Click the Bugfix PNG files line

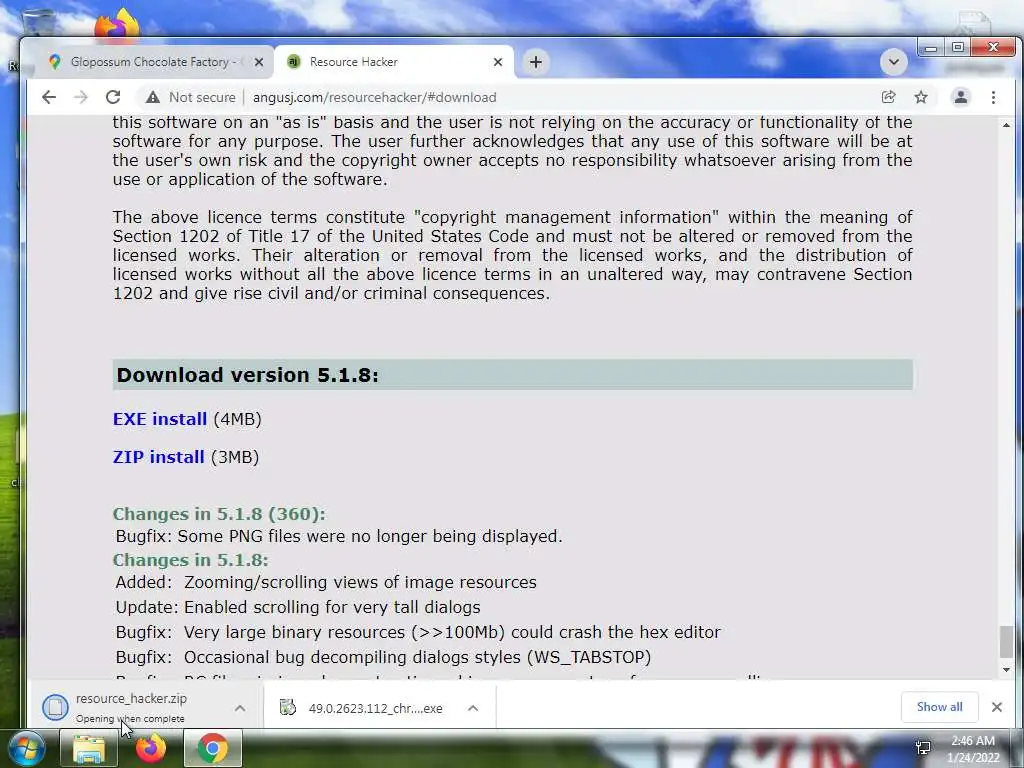pyautogui.click(x=339, y=536)
